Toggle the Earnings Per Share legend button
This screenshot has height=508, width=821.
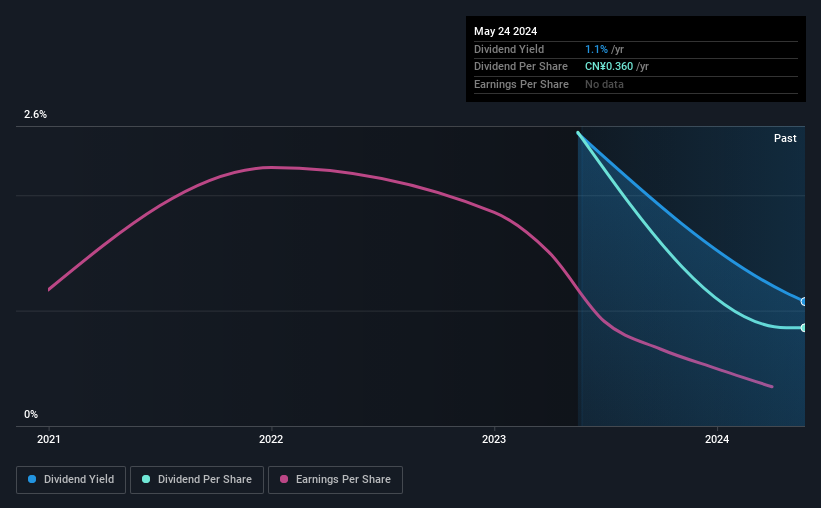coord(335,480)
